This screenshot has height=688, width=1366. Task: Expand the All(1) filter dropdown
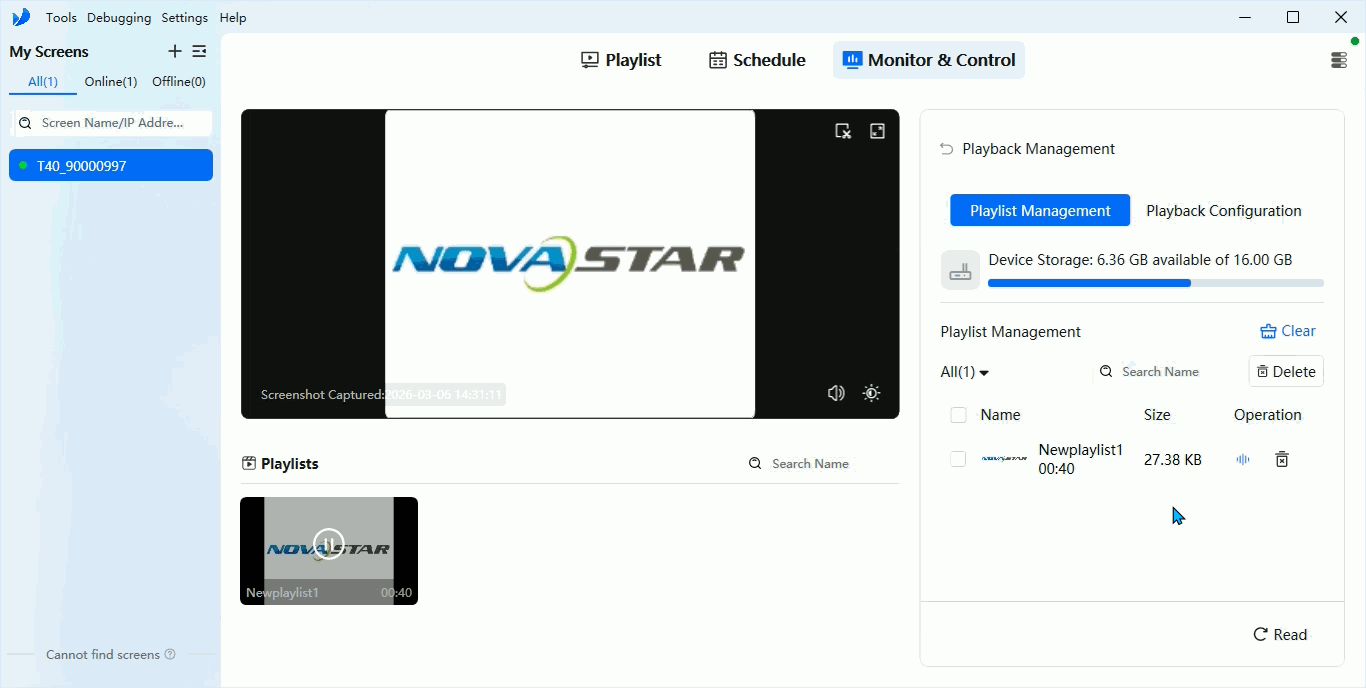point(965,372)
